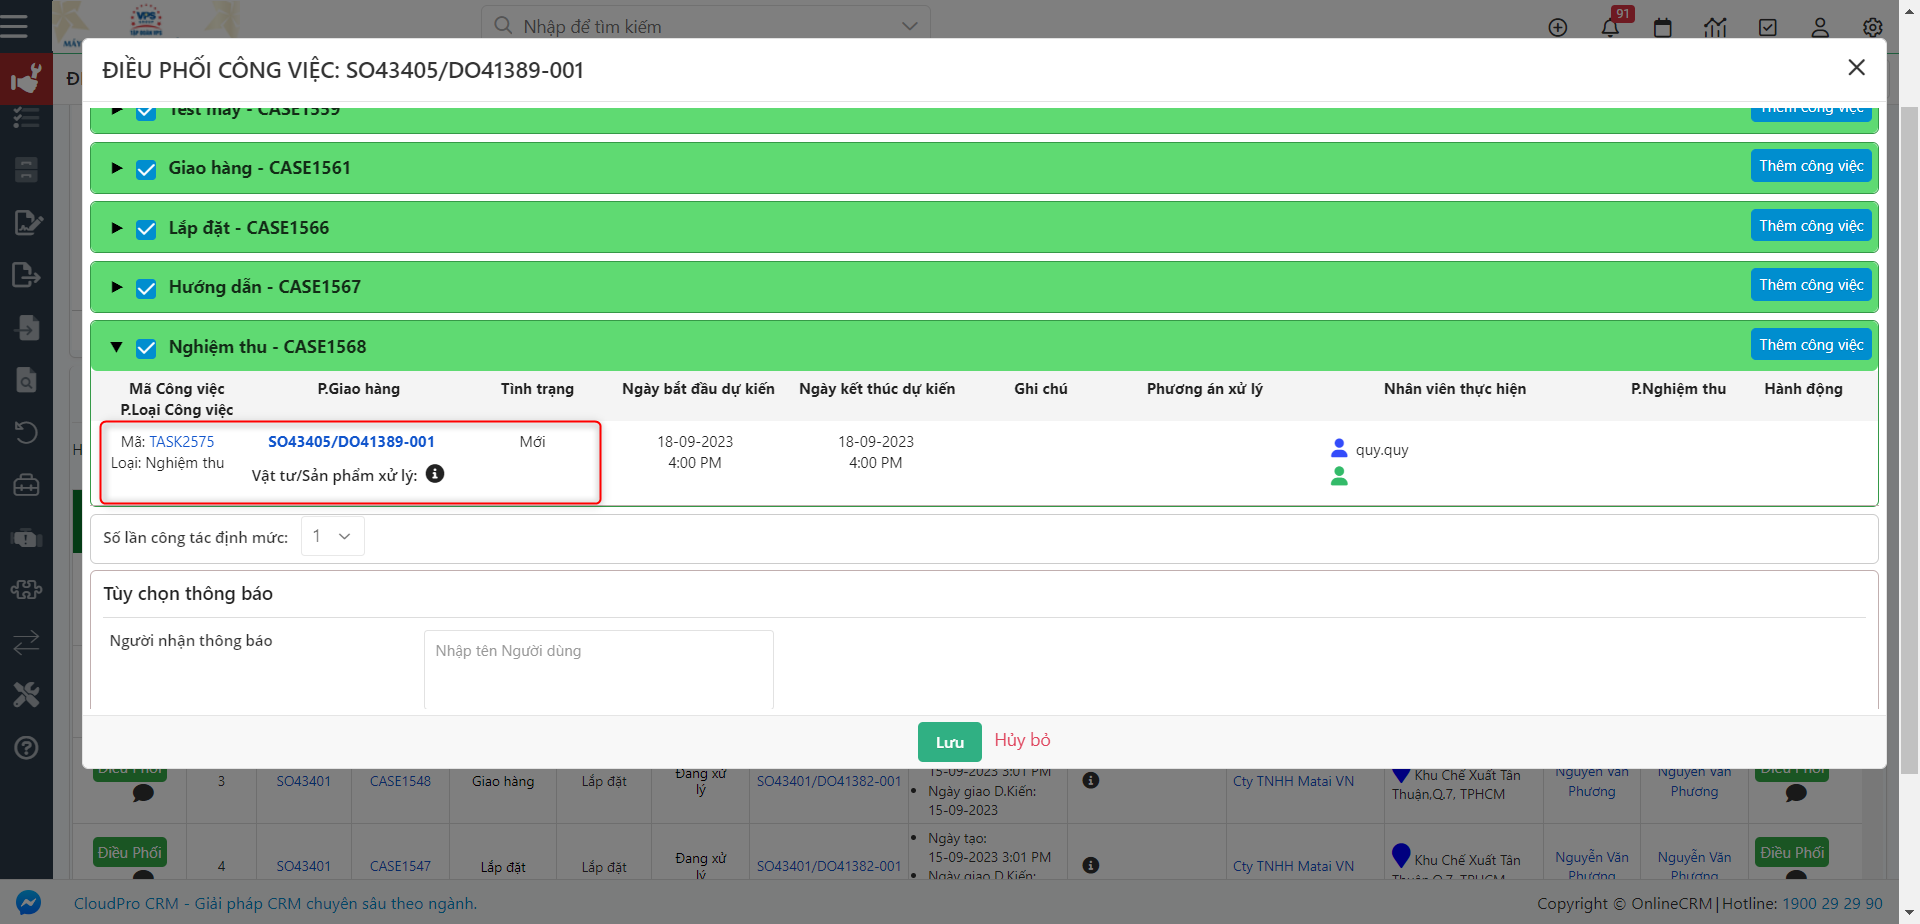Open the quick create plus icon
This screenshot has height=924, width=1920.
(x=1558, y=27)
